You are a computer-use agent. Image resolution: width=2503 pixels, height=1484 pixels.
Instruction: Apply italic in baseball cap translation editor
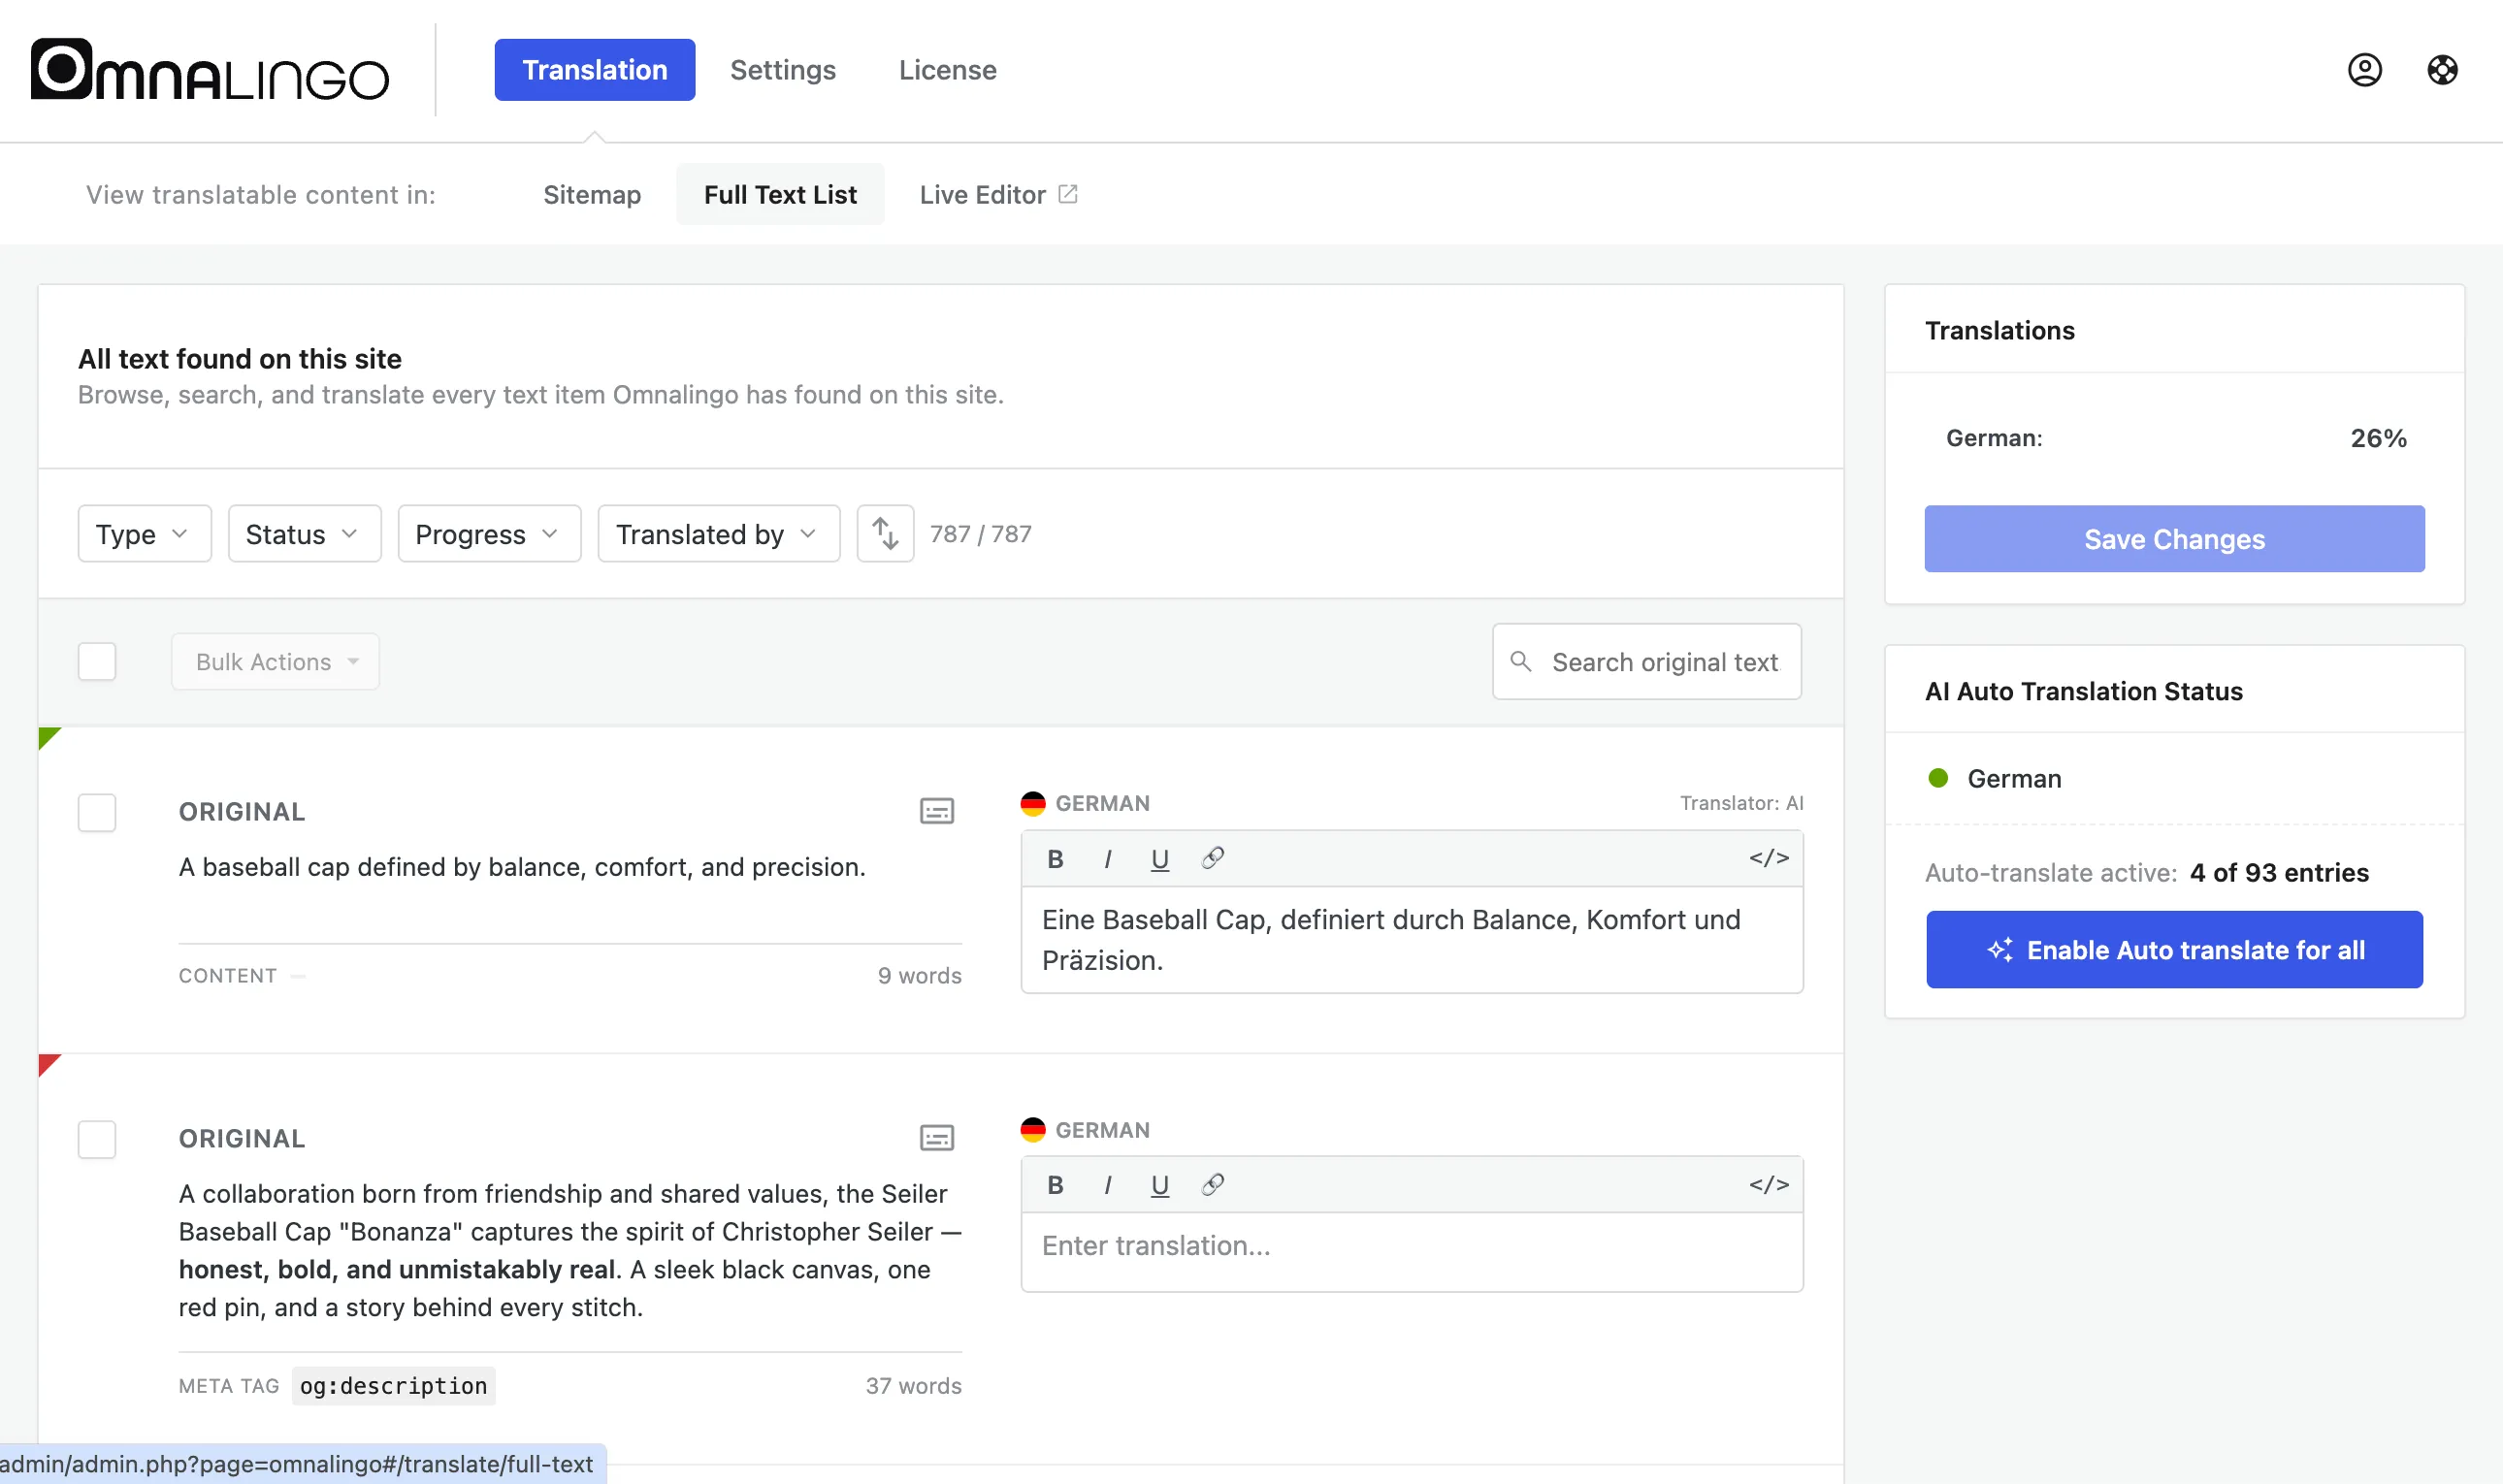tap(1108, 858)
